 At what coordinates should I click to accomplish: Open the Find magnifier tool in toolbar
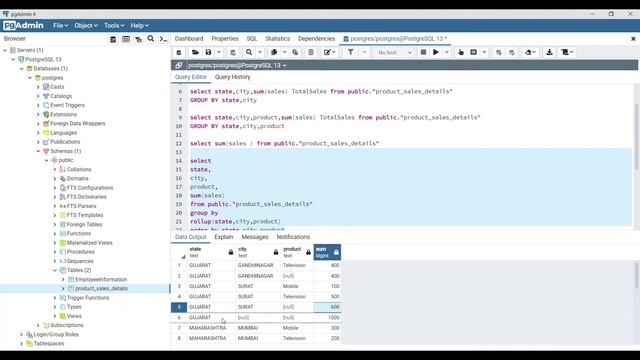249,52
